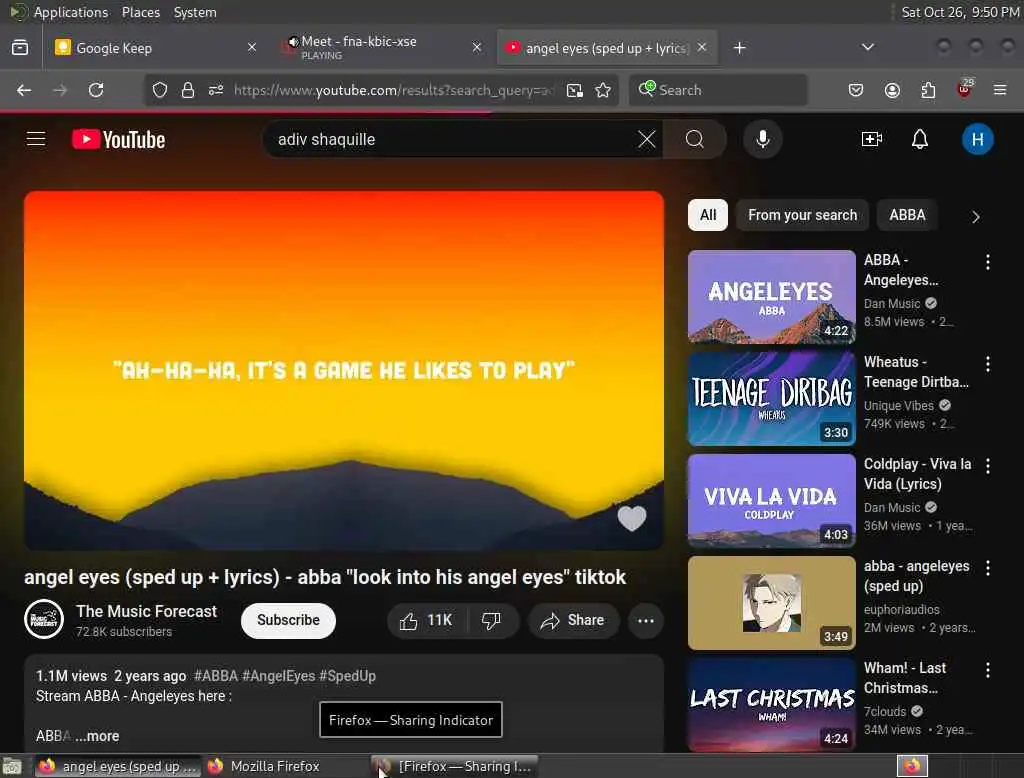Expand description with ...more
The height and width of the screenshot is (778, 1024).
tap(97, 736)
